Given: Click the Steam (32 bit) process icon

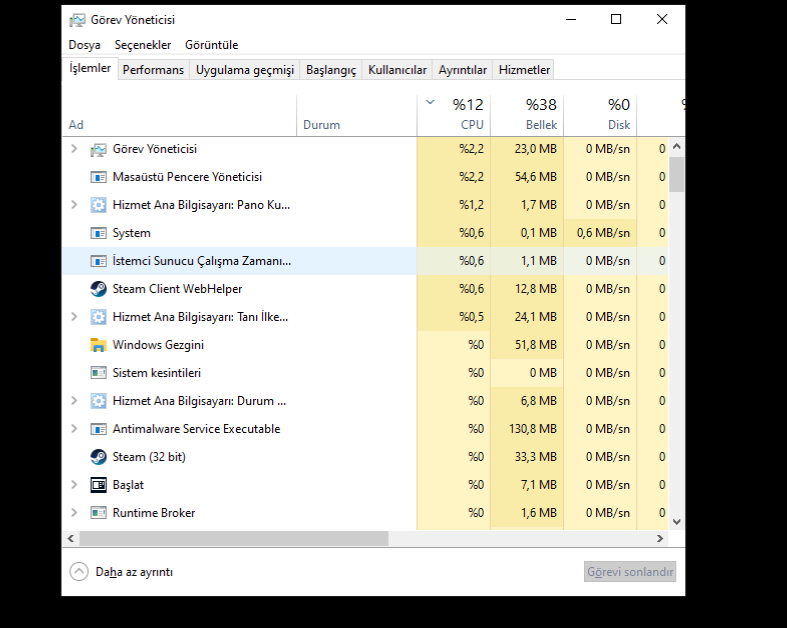Looking at the screenshot, I should (x=98, y=457).
